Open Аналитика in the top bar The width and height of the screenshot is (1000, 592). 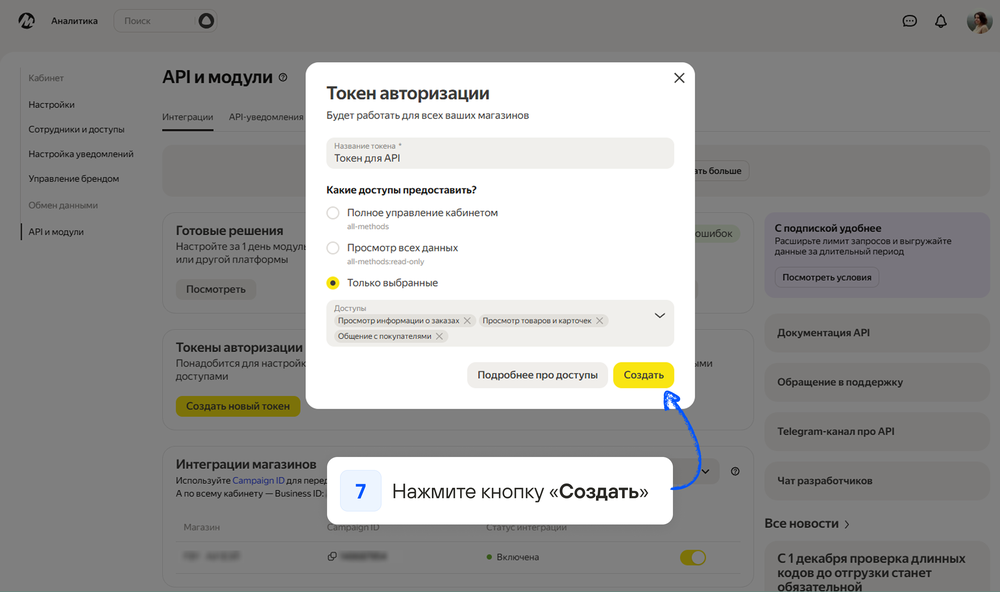(x=75, y=21)
